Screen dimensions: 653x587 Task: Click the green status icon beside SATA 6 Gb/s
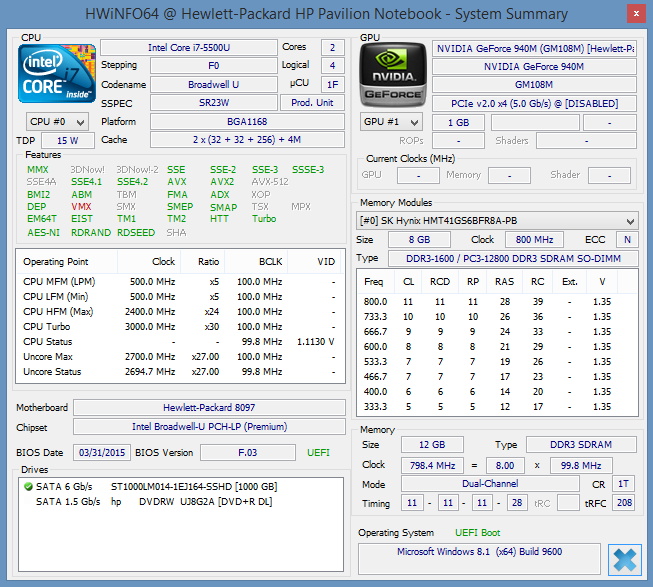point(28,487)
